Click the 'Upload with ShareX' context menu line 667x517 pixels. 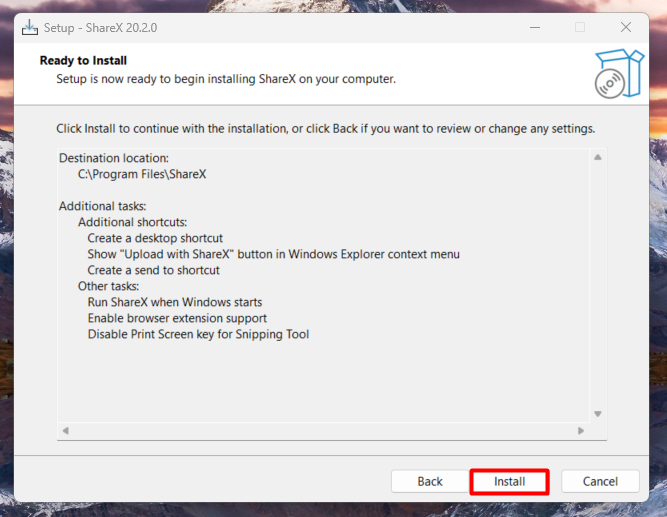click(x=274, y=254)
